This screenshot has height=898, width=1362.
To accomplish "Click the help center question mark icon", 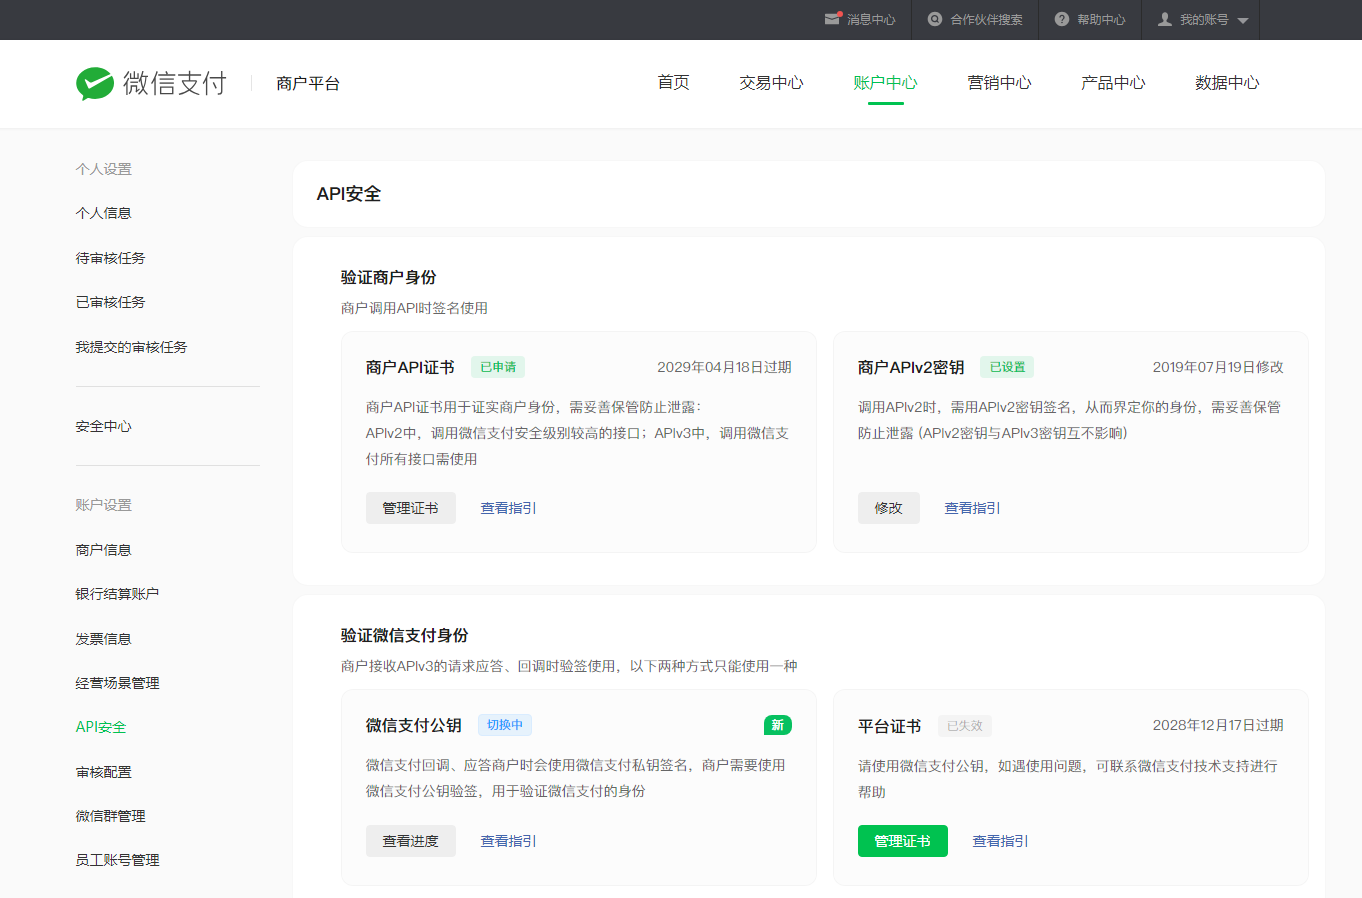I will click(1062, 19).
